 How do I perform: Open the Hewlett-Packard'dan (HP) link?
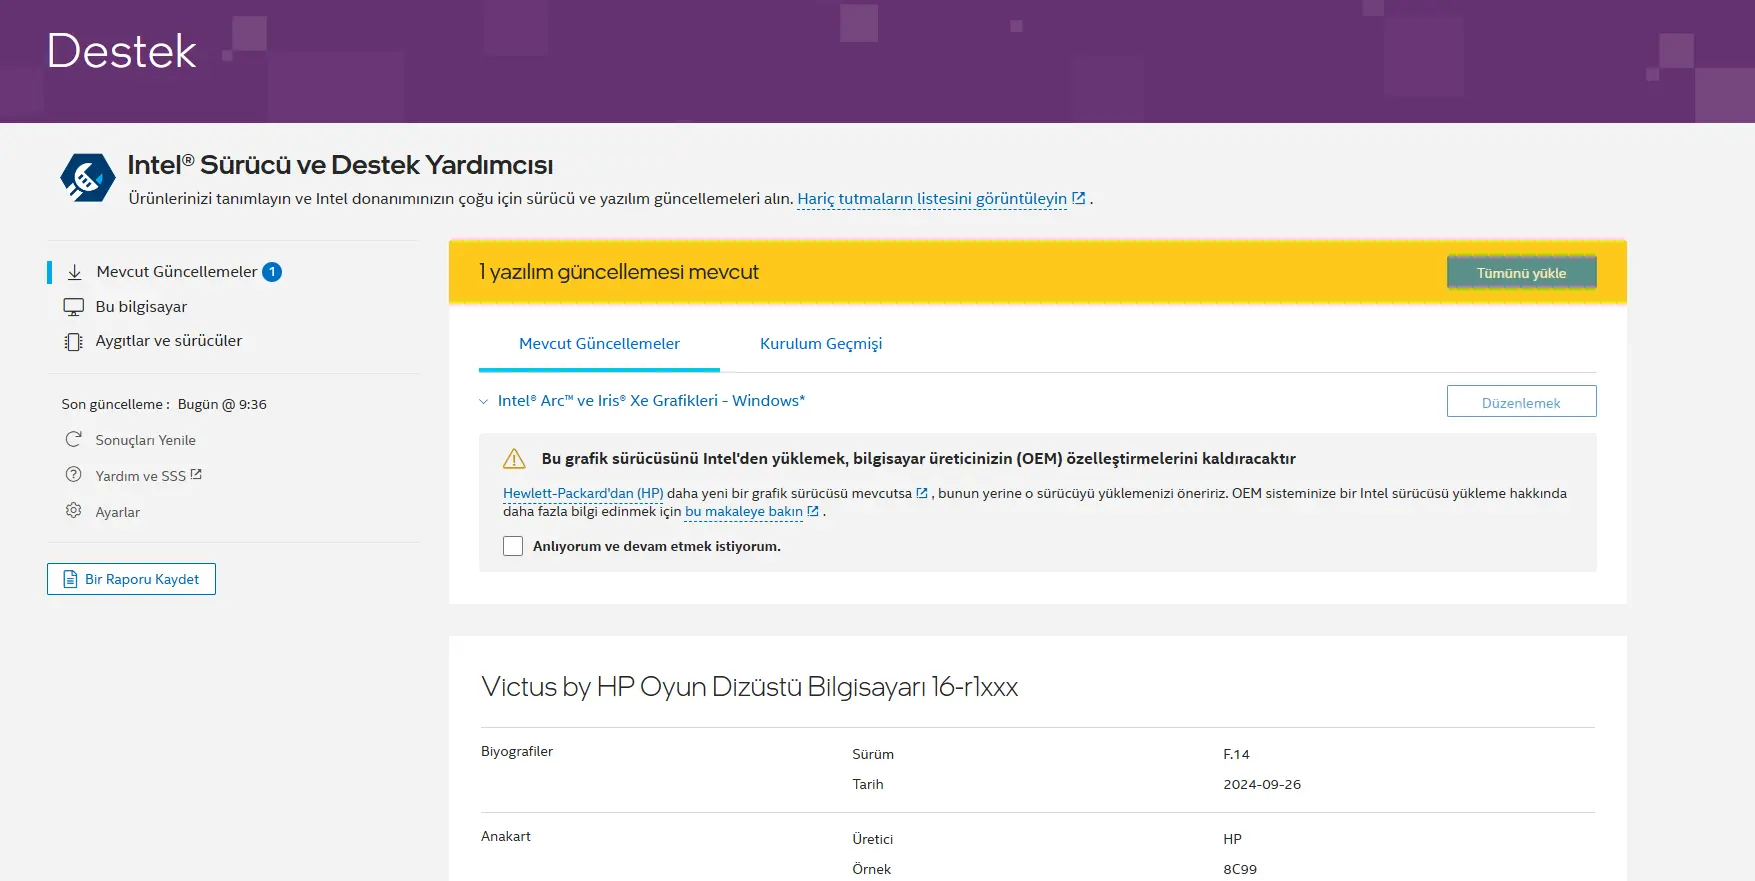pyautogui.click(x=583, y=493)
